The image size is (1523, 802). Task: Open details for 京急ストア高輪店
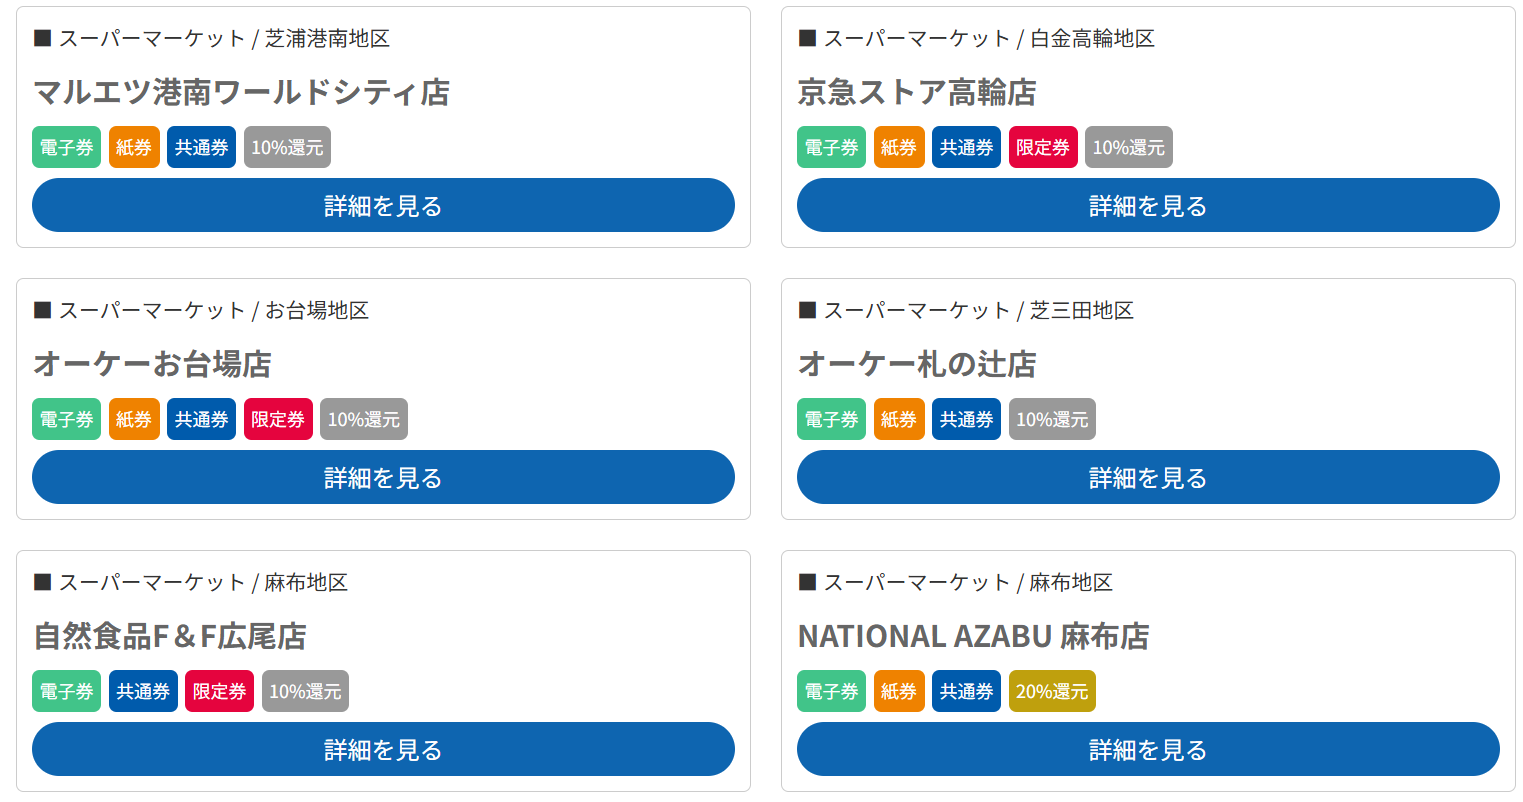coord(1148,205)
